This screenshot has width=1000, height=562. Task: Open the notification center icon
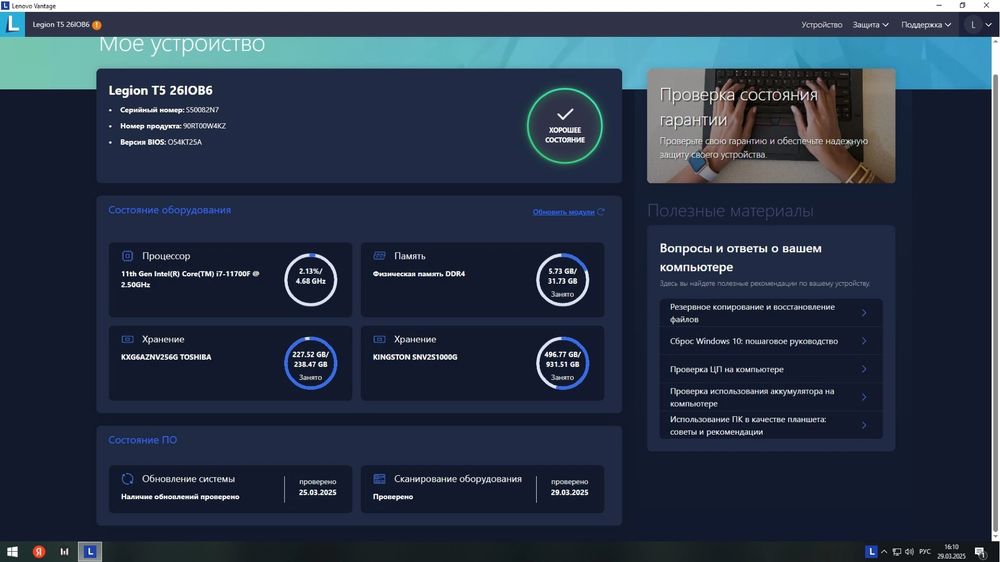coord(980,552)
